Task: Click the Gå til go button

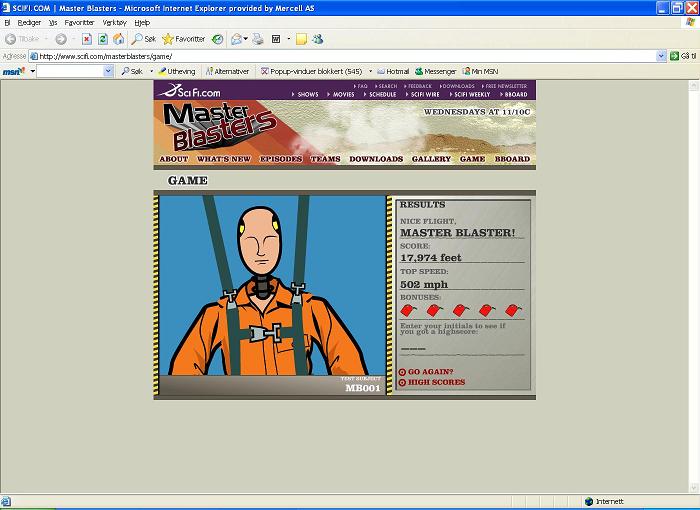Action: pyautogui.click(x=683, y=56)
